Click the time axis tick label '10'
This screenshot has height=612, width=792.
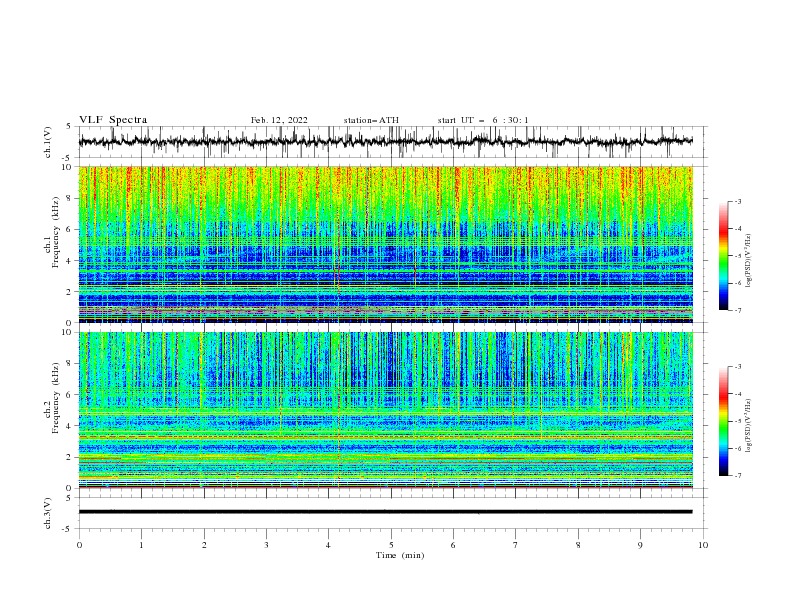703,545
